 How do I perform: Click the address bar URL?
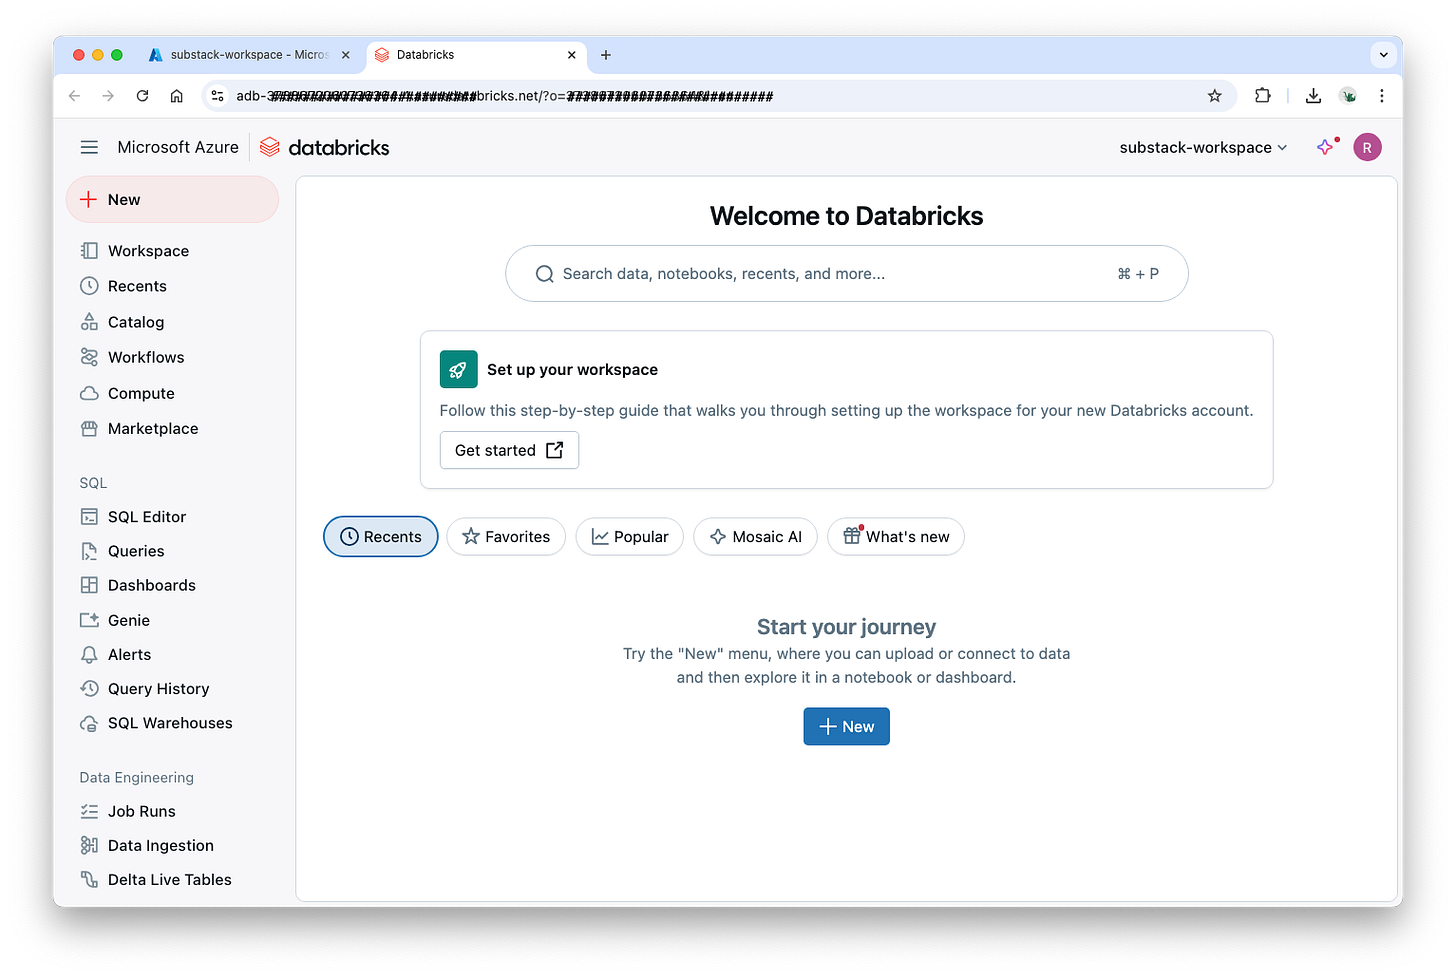(504, 96)
